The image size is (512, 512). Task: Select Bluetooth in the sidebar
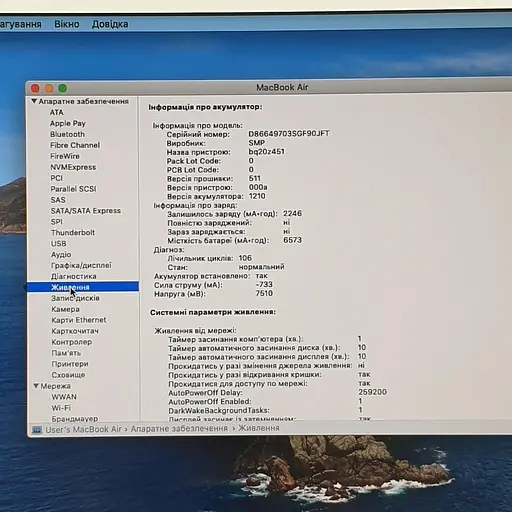pyautogui.click(x=67, y=134)
